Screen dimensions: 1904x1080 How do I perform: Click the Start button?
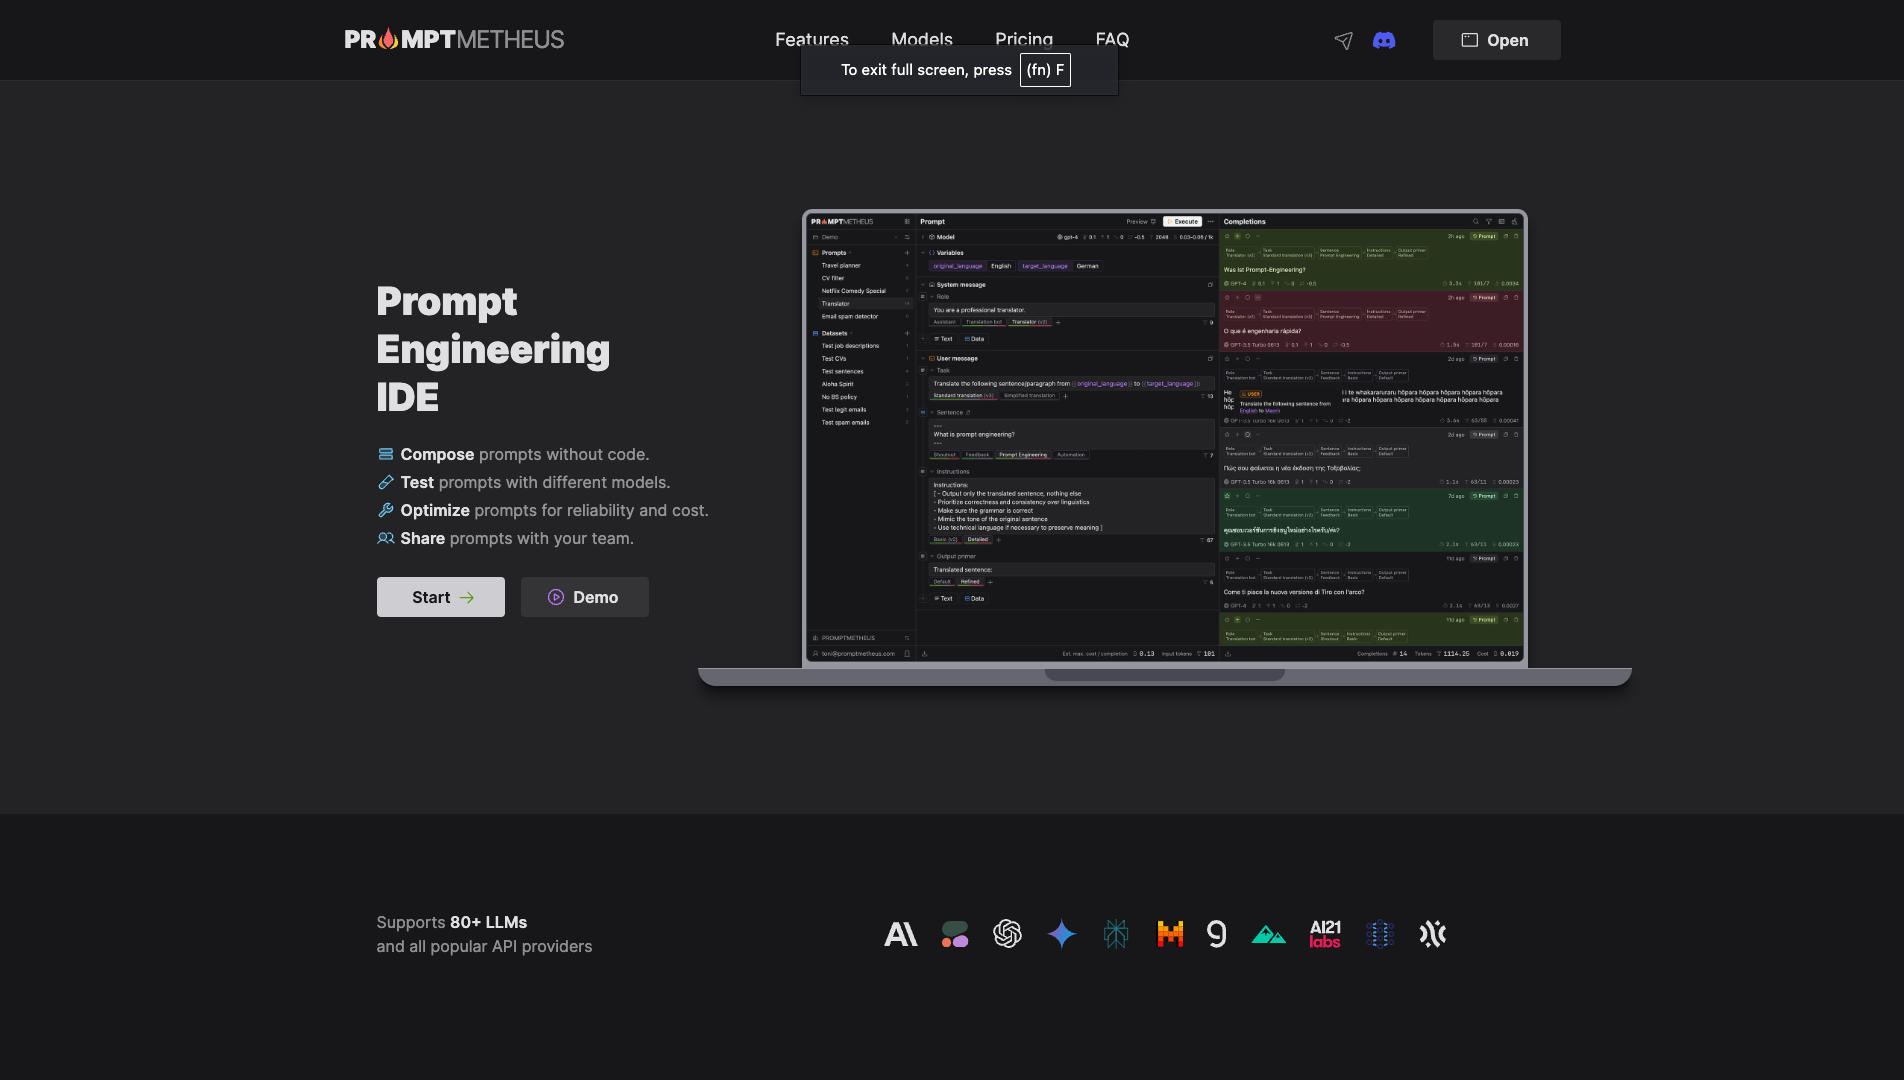coord(441,597)
